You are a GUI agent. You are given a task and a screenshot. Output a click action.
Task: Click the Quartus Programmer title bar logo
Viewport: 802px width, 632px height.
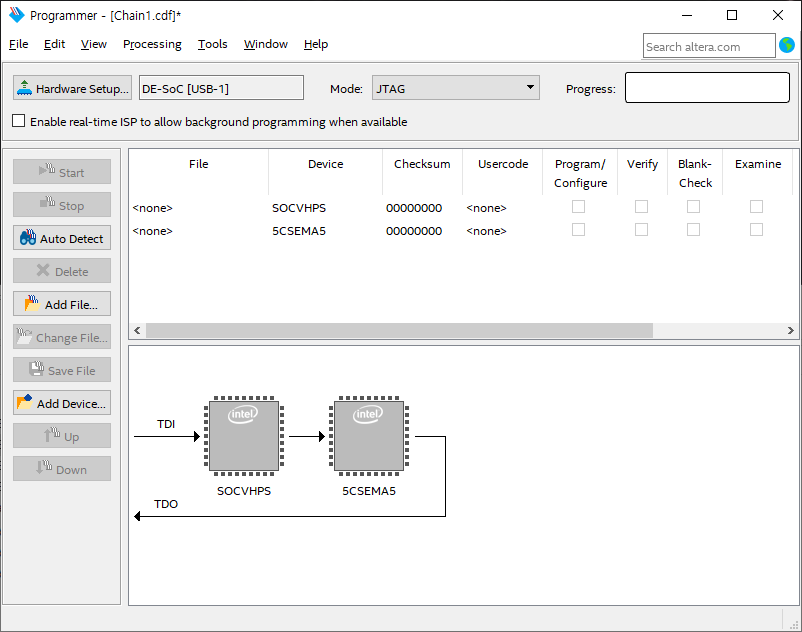[x=16, y=15]
